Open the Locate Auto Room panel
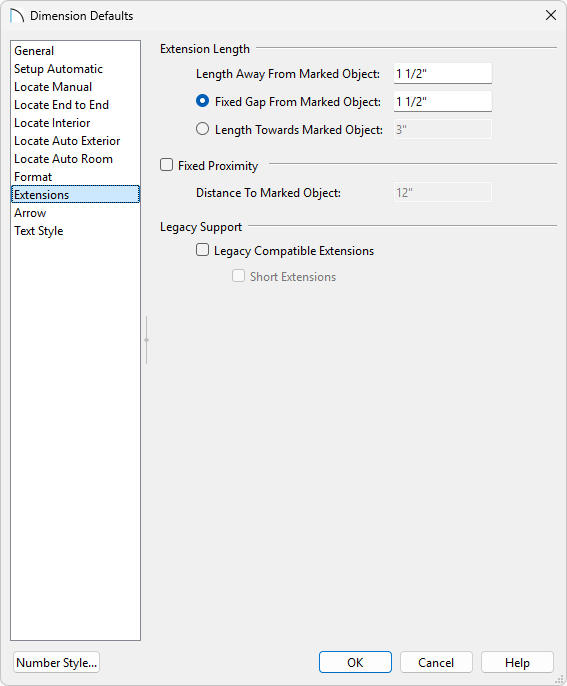 pyautogui.click(x=75, y=158)
